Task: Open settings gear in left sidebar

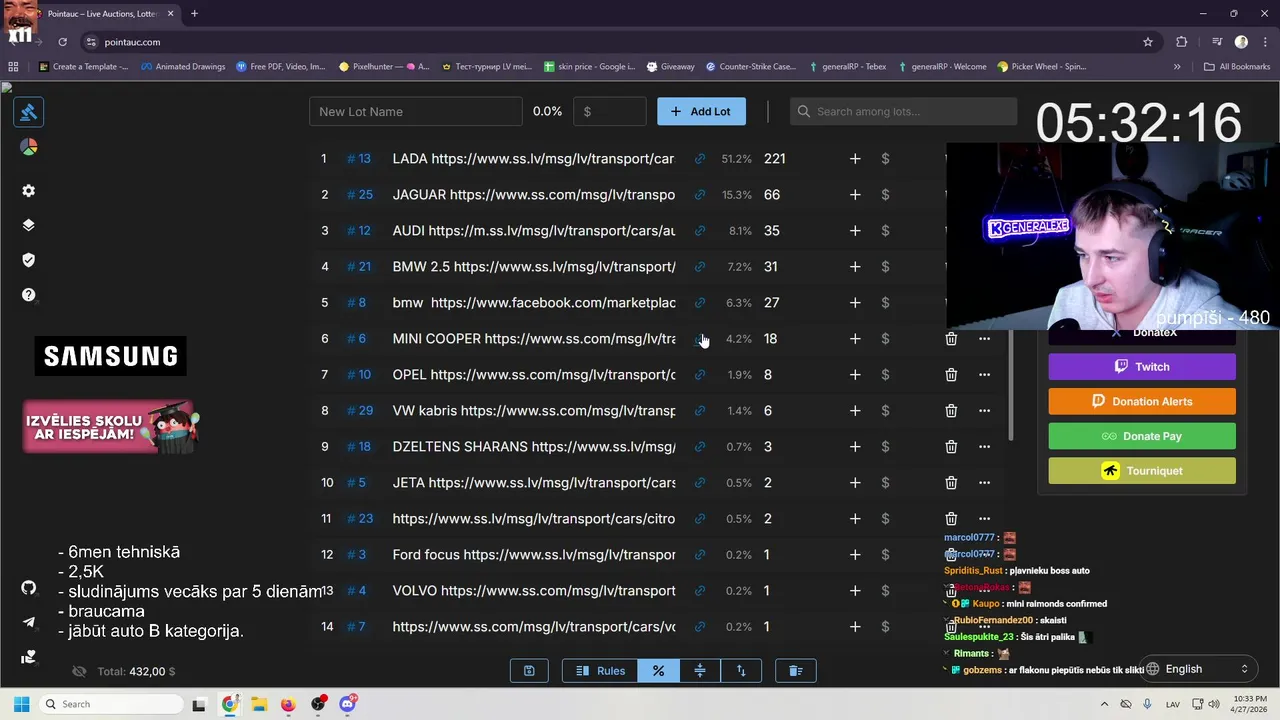Action: coord(29,191)
